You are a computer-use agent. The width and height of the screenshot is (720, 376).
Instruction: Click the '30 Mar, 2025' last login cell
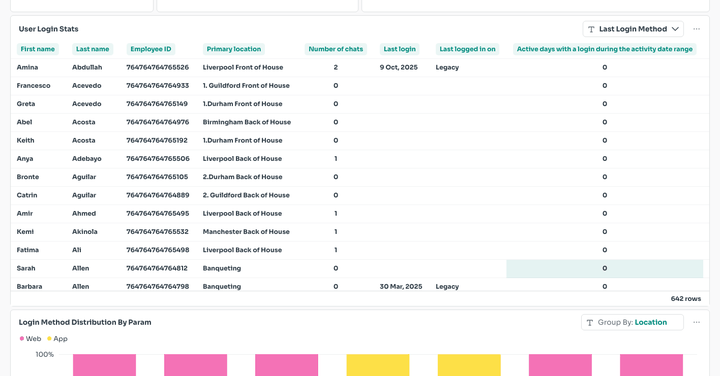[401, 286]
